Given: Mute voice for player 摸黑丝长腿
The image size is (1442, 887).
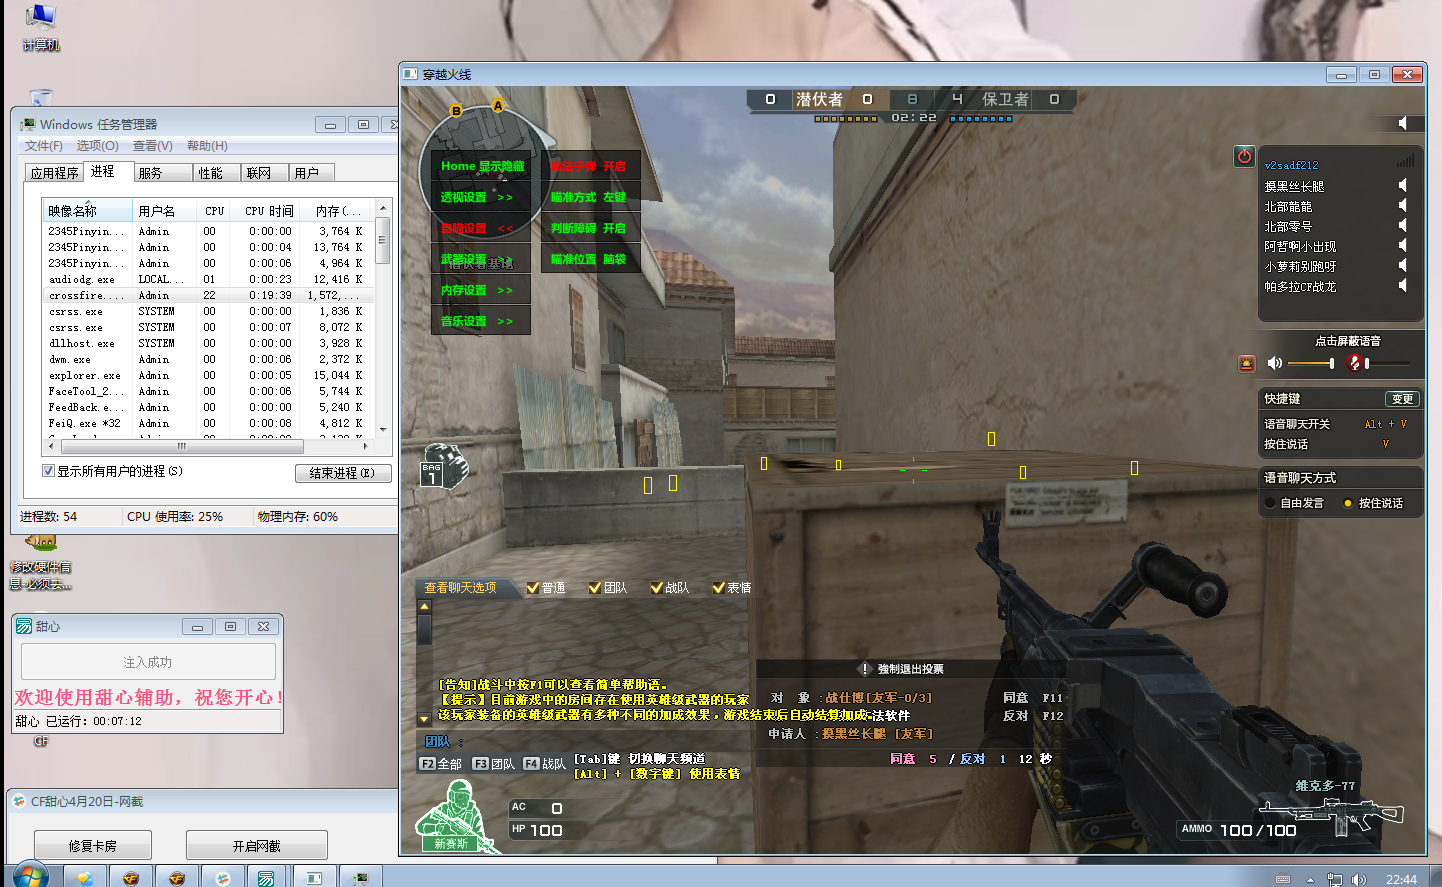Looking at the screenshot, I should tap(1402, 185).
